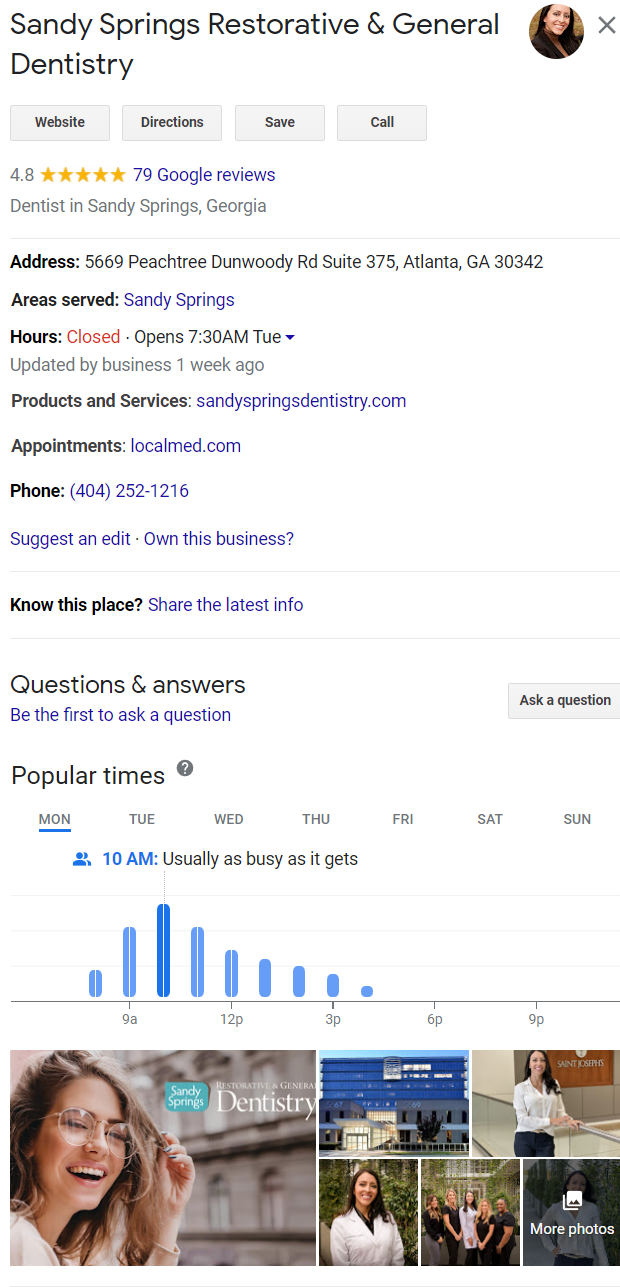
Task: Open the profile avatar photo
Action: pyautogui.click(x=556, y=31)
